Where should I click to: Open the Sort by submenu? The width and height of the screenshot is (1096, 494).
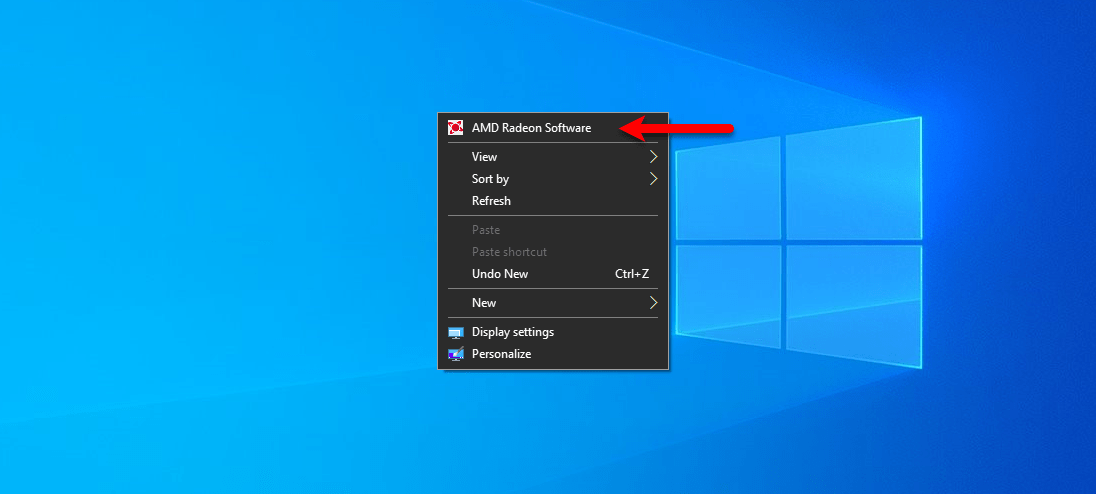[553, 179]
